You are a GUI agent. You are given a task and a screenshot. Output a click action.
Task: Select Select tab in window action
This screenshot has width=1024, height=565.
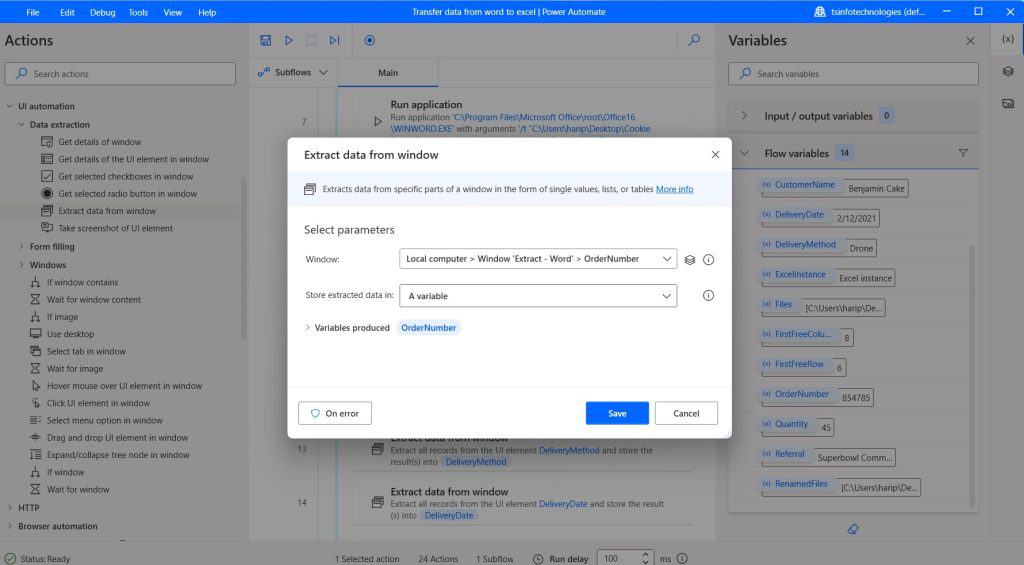(86, 351)
